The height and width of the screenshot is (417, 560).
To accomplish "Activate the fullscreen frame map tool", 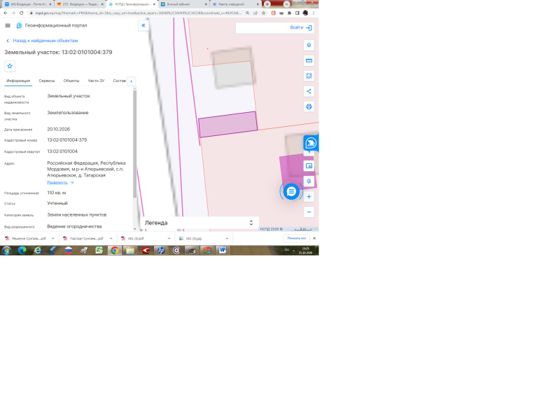I will pos(309,76).
